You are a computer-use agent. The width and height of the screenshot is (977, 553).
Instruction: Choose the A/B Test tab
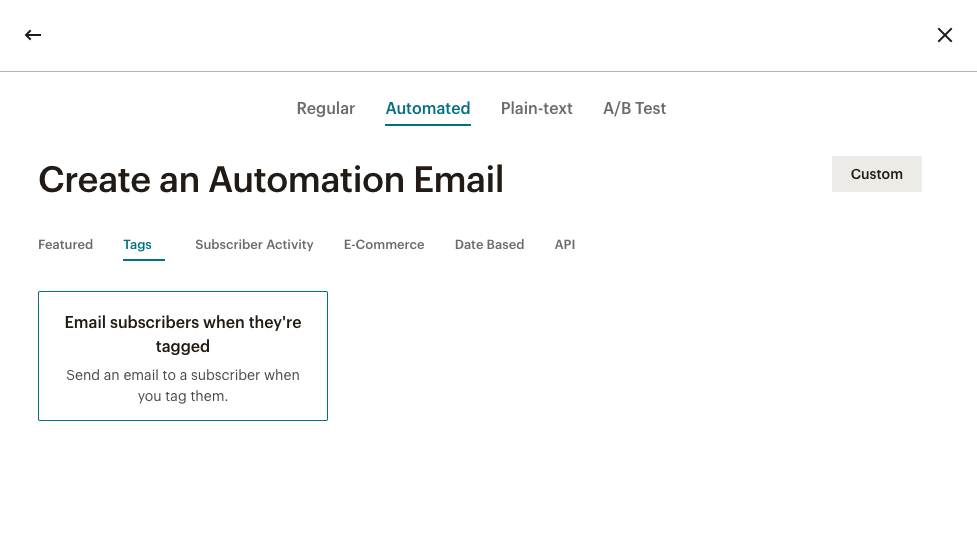634,108
